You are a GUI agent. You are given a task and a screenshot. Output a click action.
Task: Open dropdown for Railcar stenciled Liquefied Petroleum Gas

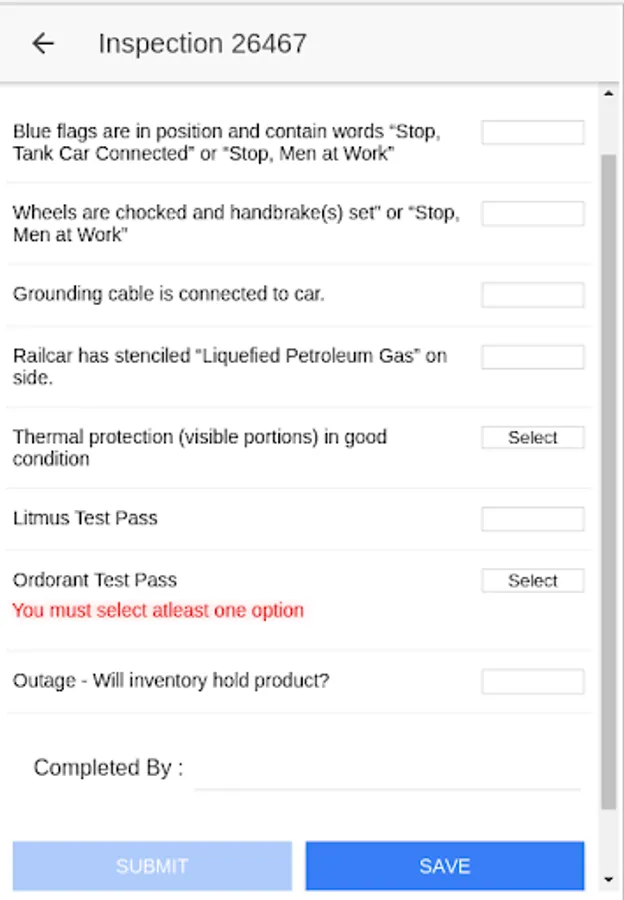(532, 357)
